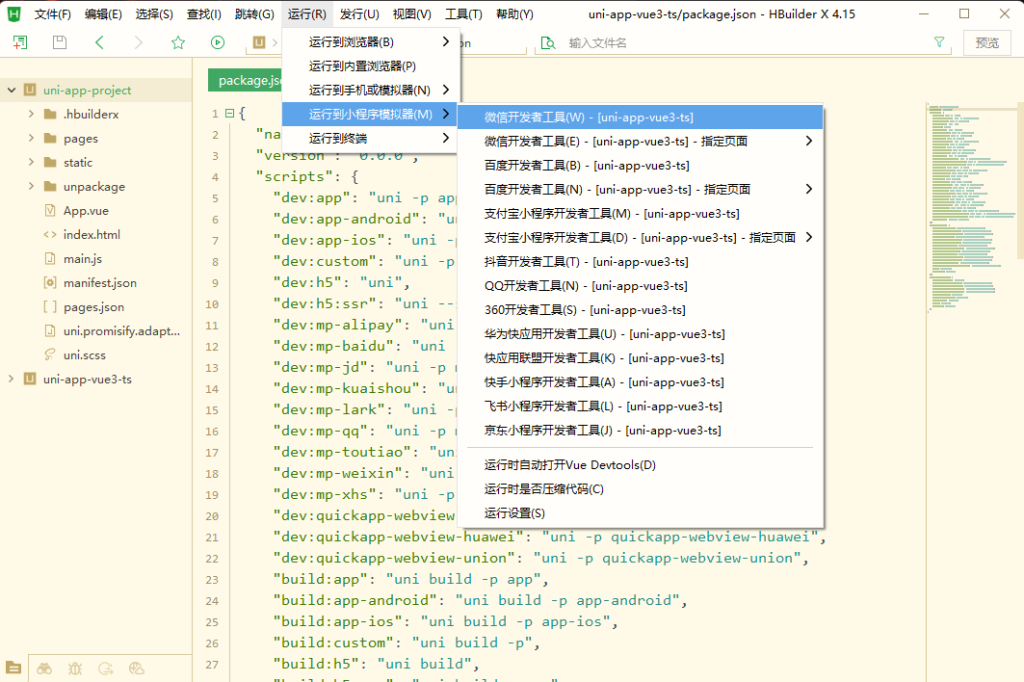Click the star bookmark toolbar icon
The height and width of the screenshot is (682, 1024).
[x=178, y=42]
